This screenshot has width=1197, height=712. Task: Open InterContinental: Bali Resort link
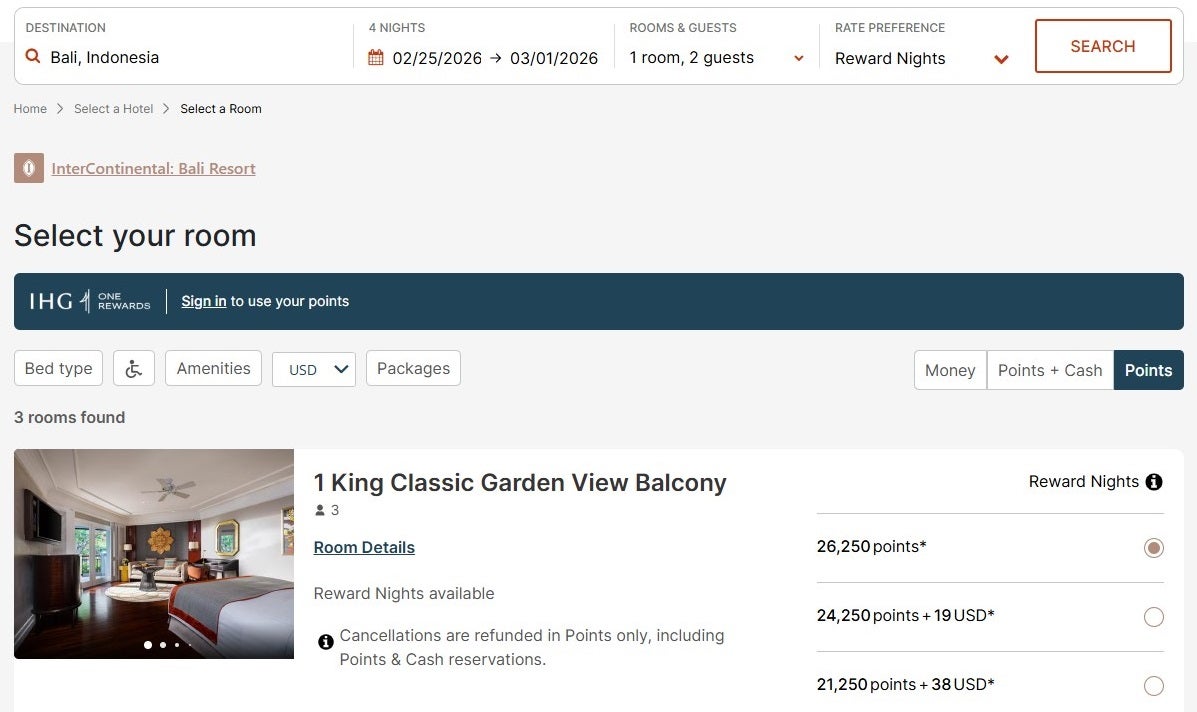click(x=153, y=169)
